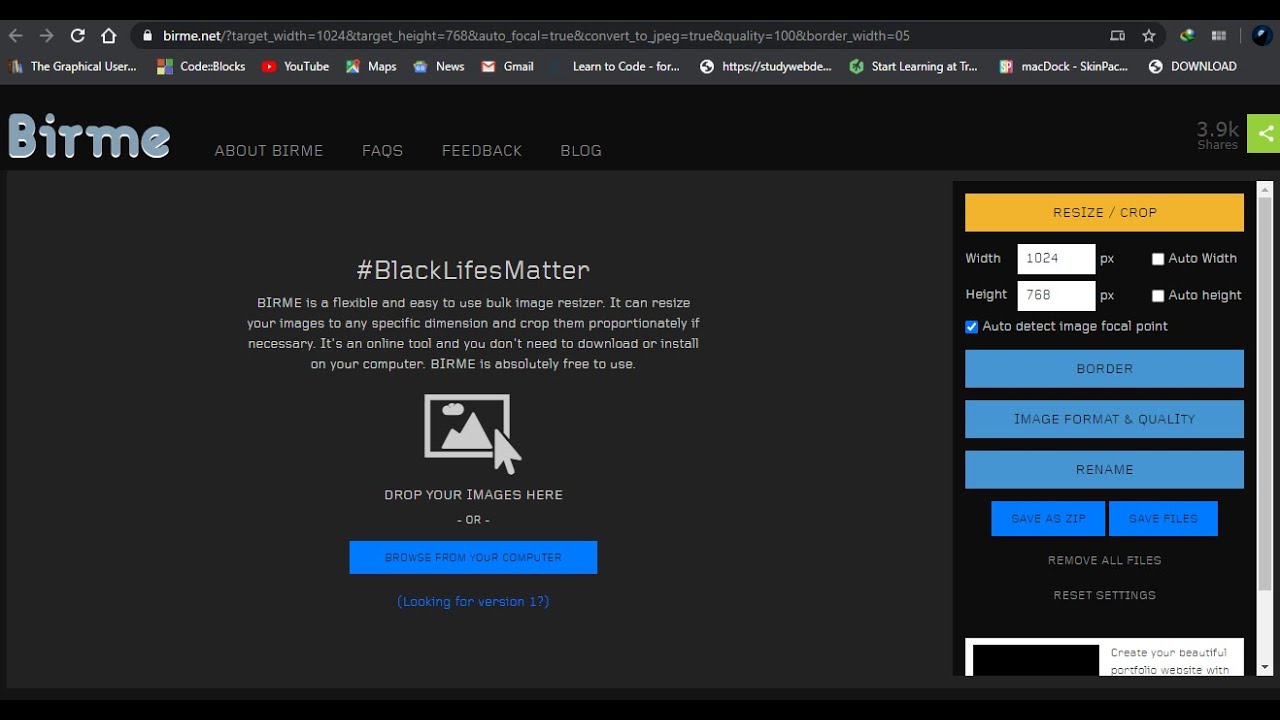
Task: Reload the page with the refresh icon
Action: (78, 36)
